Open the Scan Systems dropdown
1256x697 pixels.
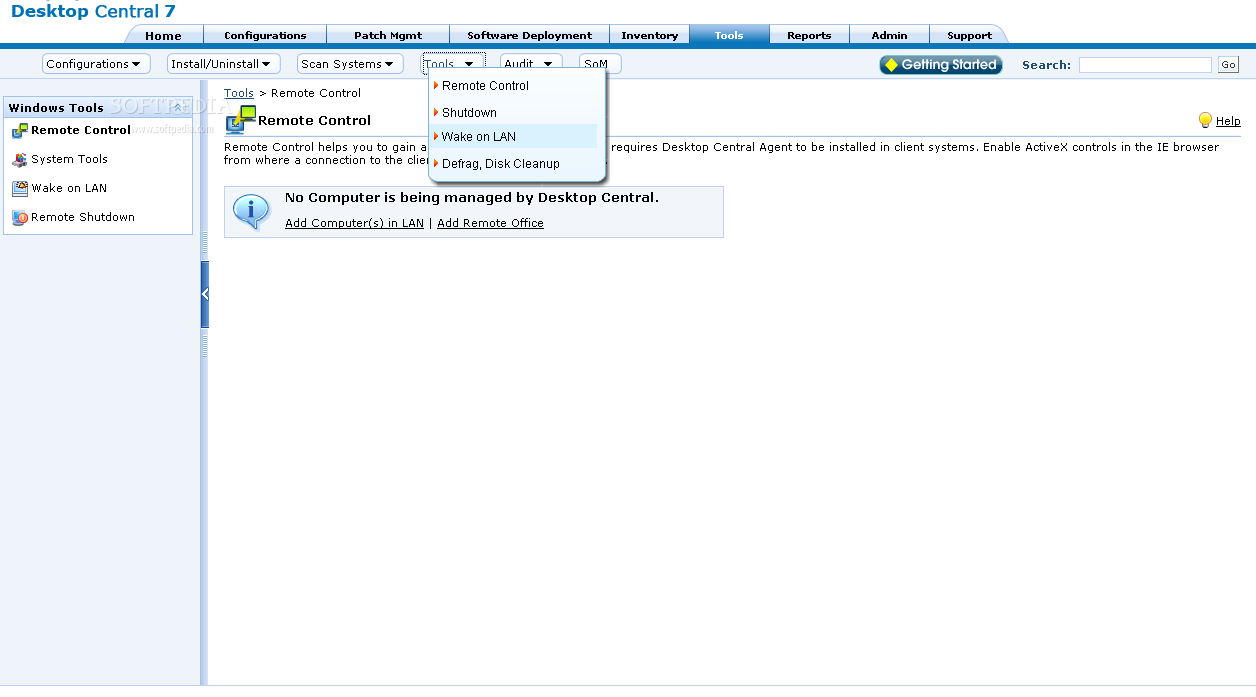pos(350,64)
